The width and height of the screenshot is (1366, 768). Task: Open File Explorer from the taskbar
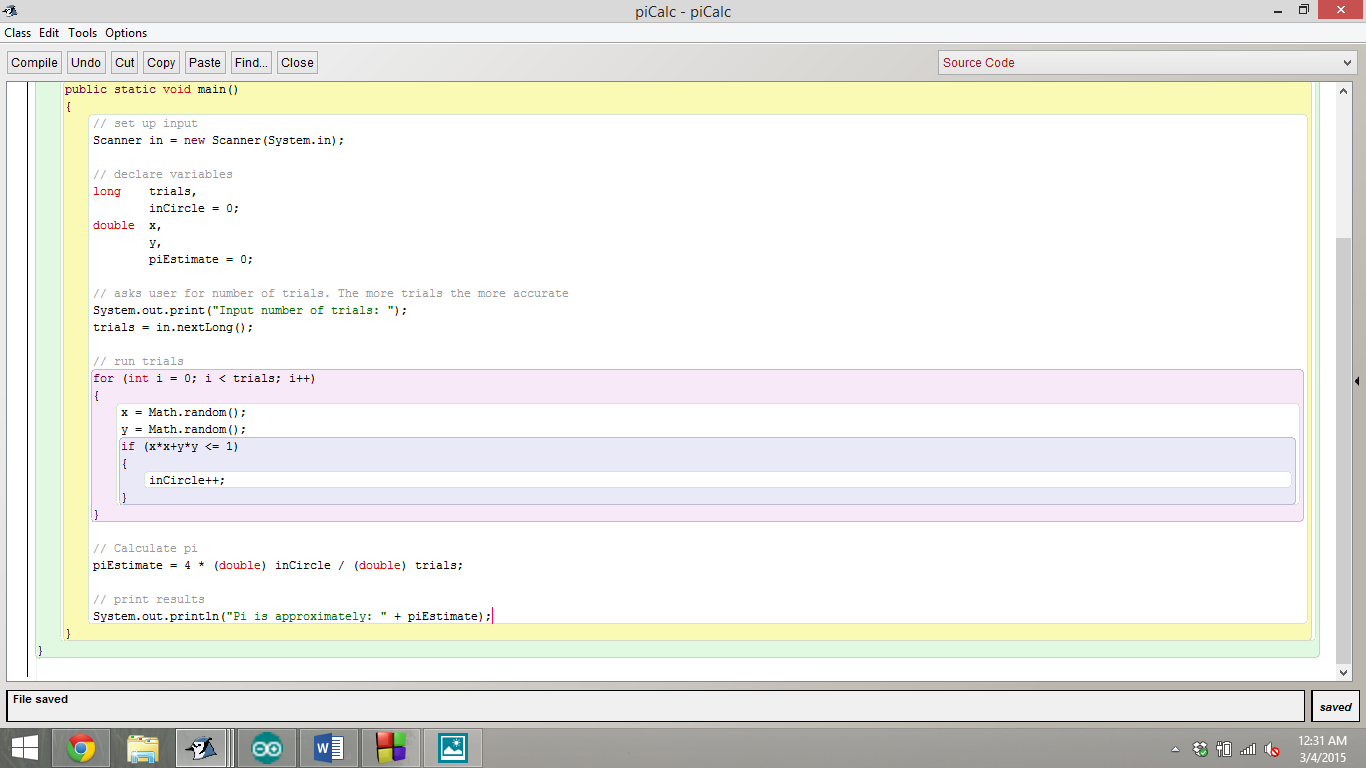(143, 747)
